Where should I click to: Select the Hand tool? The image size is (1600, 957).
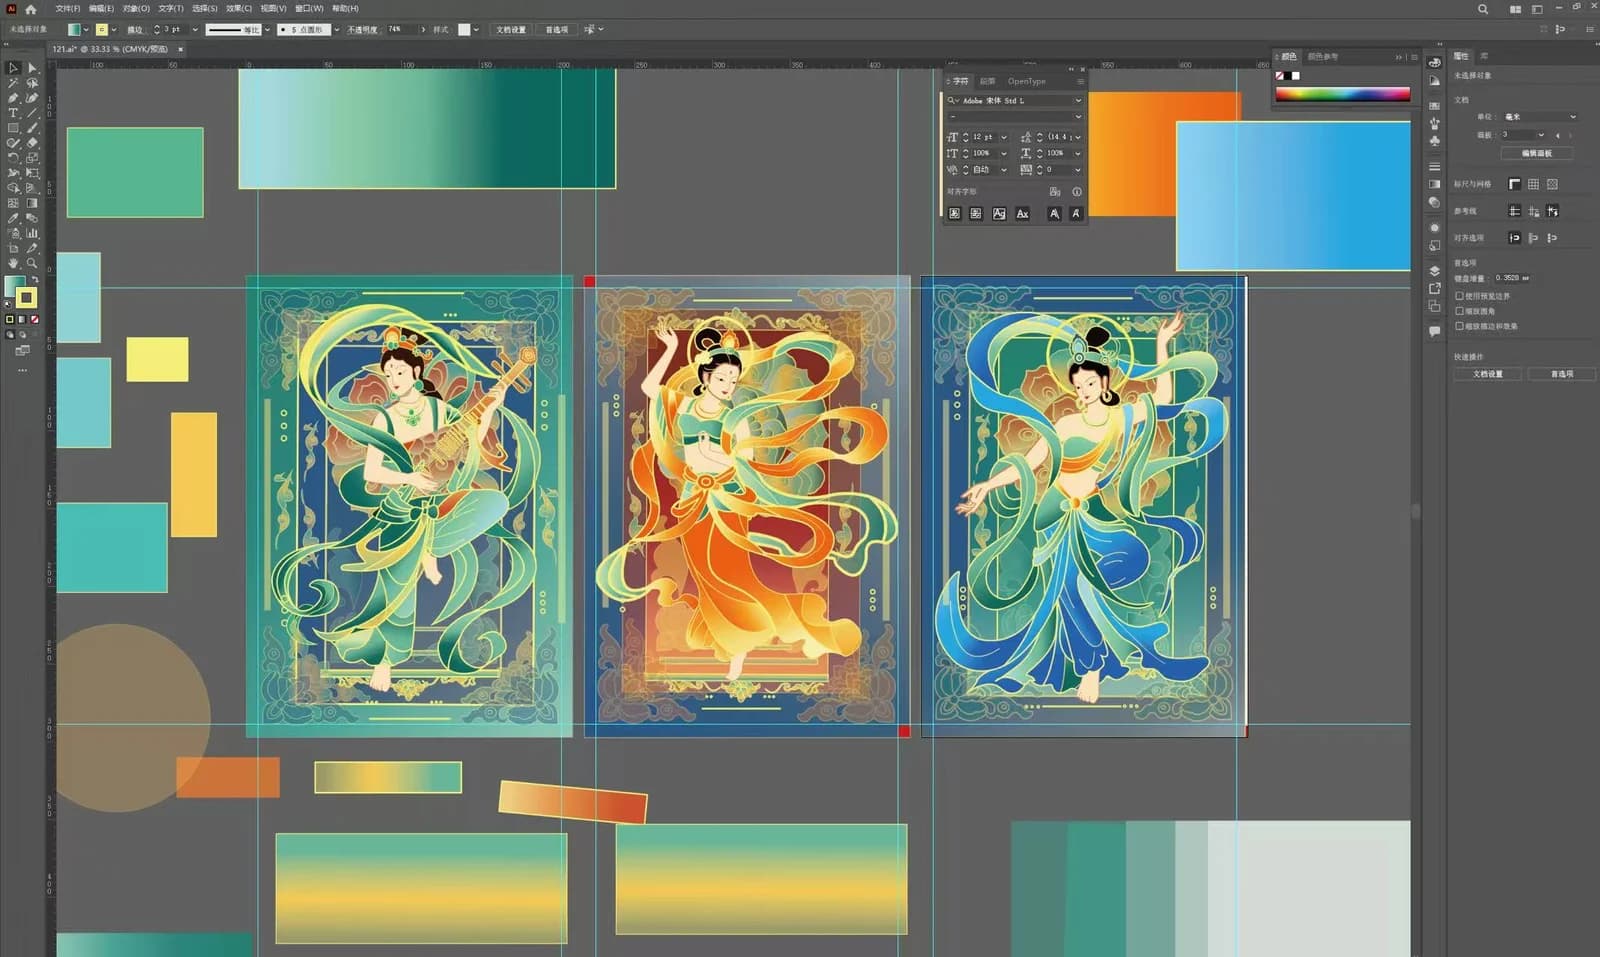pyautogui.click(x=13, y=263)
